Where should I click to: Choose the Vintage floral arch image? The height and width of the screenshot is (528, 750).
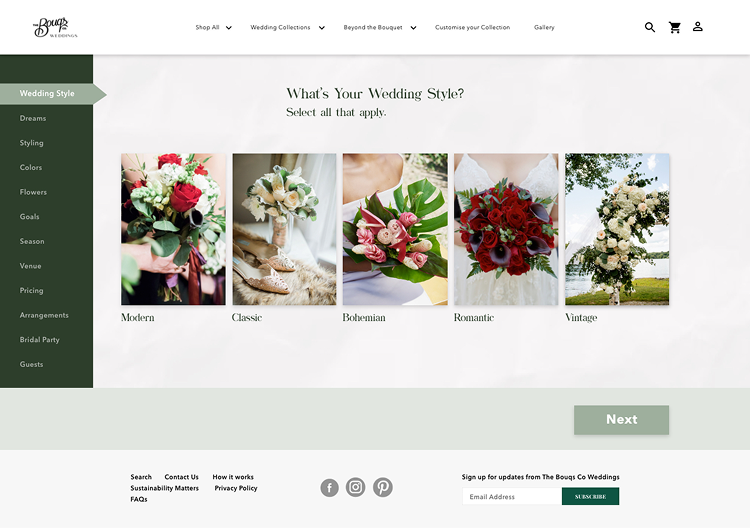pyautogui.click(x=617, y=229)
